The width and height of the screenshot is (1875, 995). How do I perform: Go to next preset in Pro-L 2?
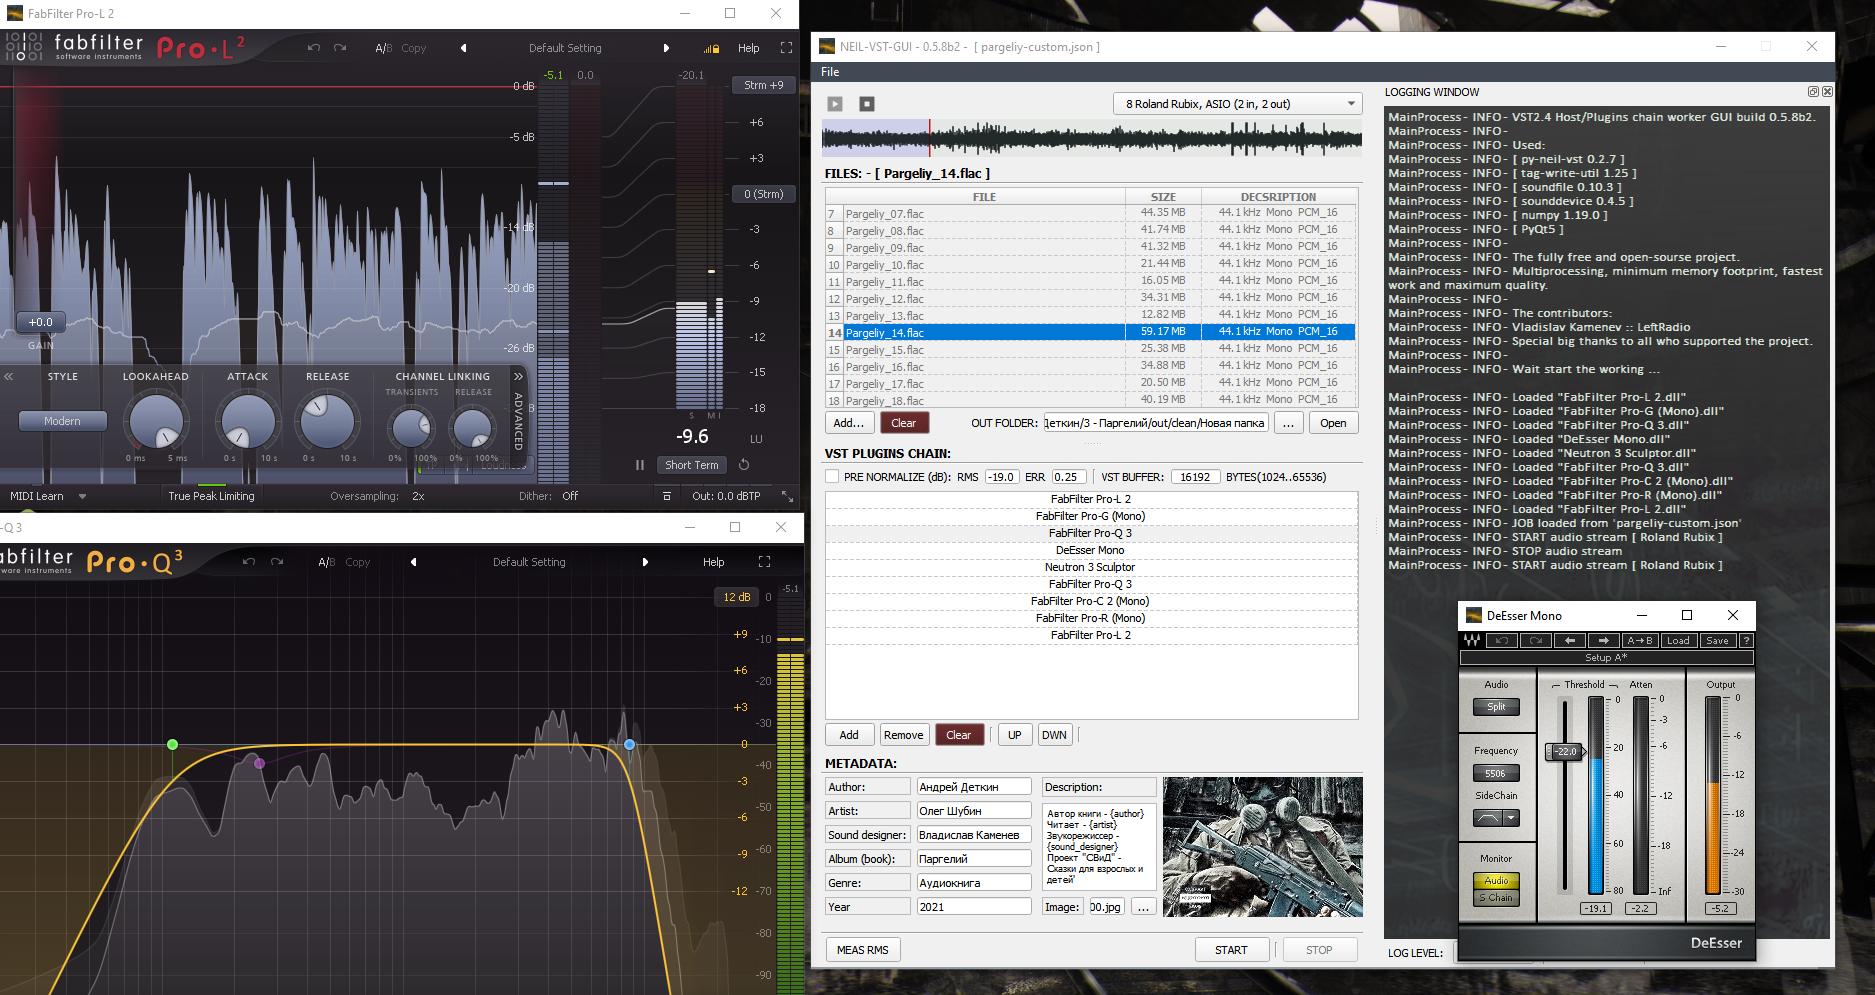[666, 48]
